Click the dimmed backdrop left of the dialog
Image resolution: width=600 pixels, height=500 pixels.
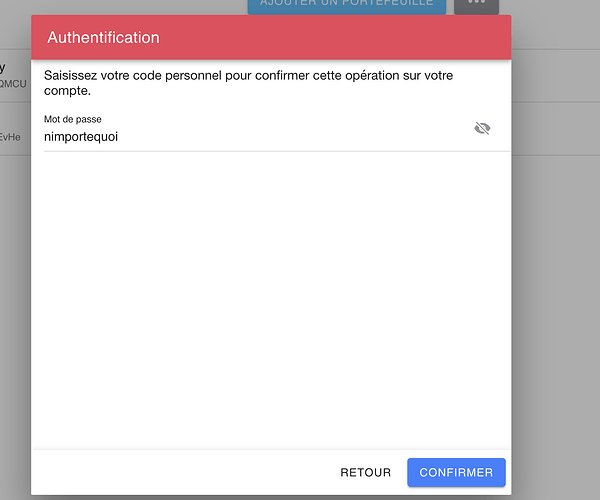click(14, 300)
